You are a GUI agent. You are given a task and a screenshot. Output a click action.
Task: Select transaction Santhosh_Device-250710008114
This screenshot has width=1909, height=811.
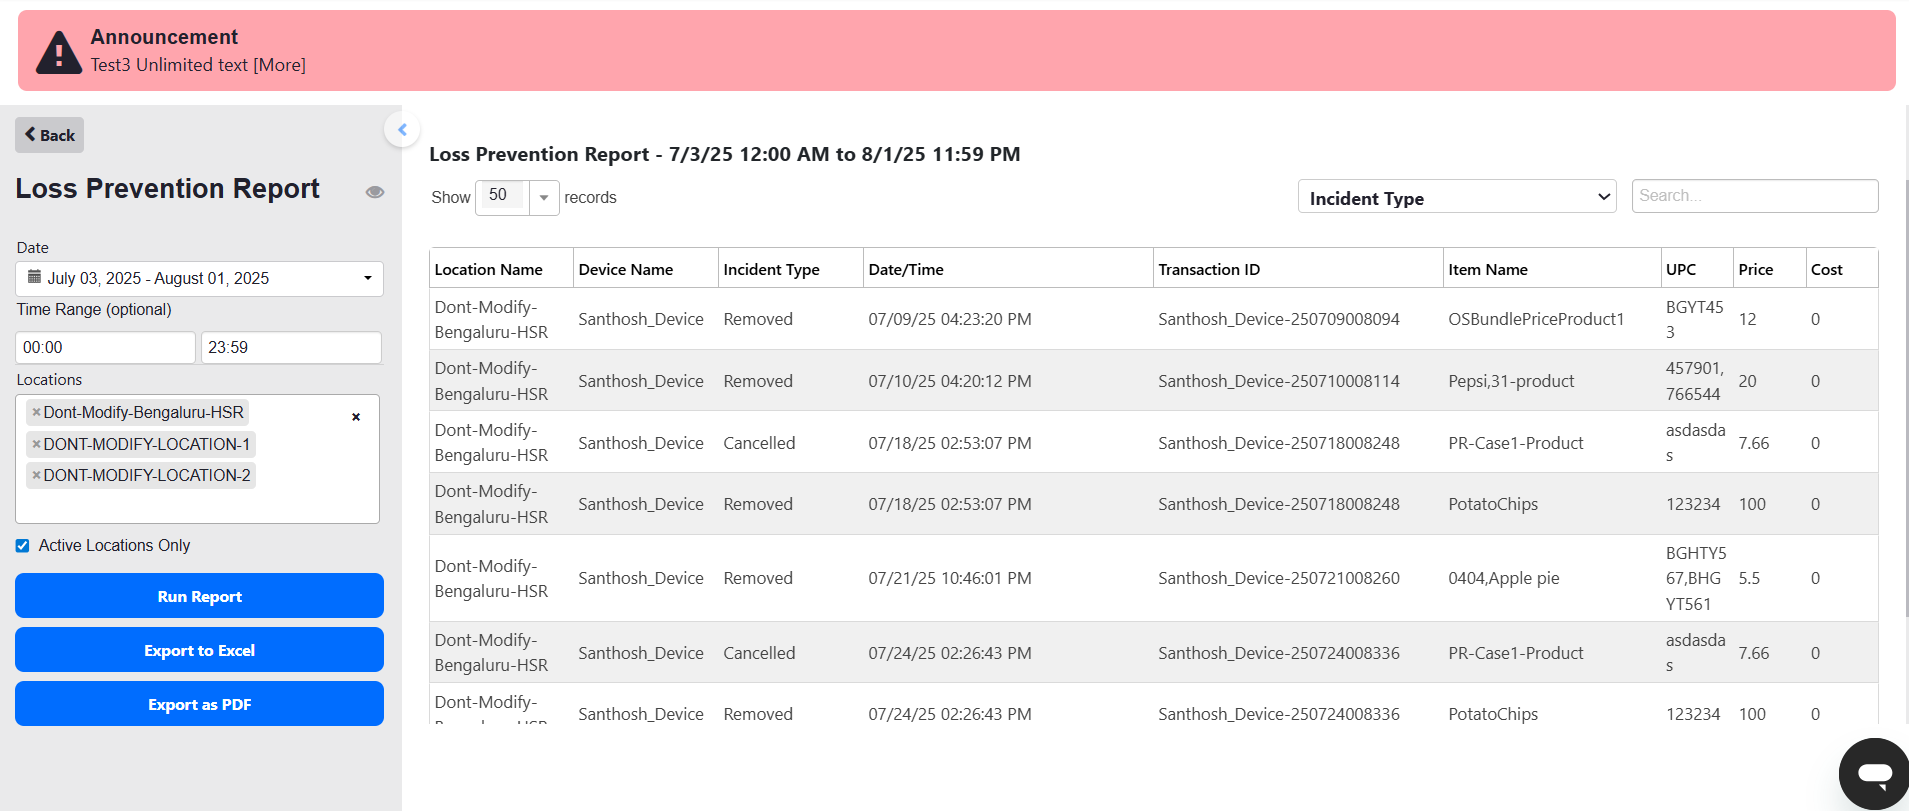point(1279,381)
